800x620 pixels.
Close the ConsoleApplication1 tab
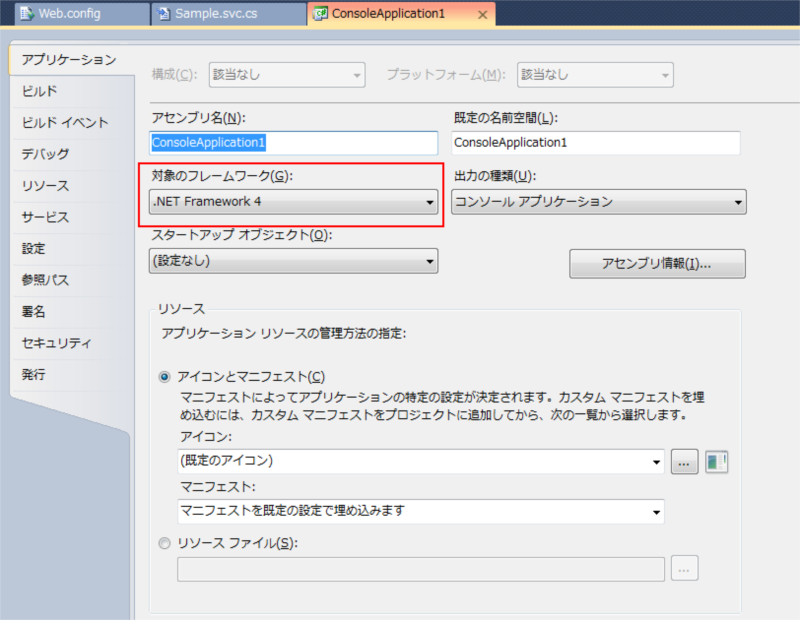click(x=482, y=15)
